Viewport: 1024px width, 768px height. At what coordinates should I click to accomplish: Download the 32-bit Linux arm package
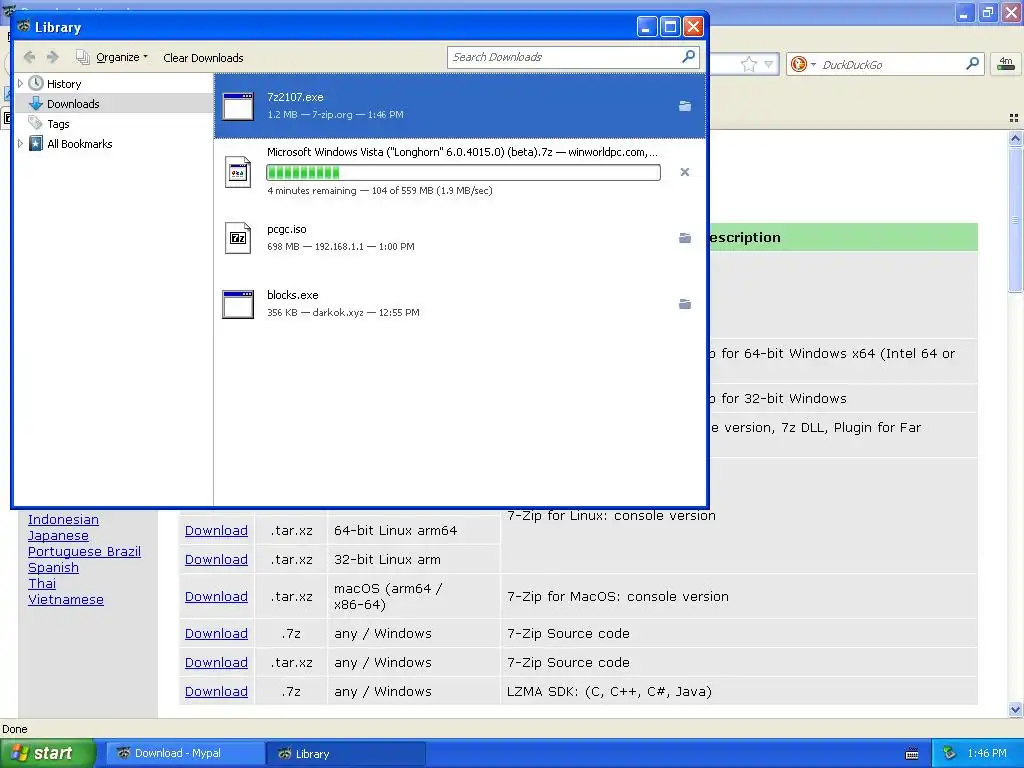click(x=216, y=560)
